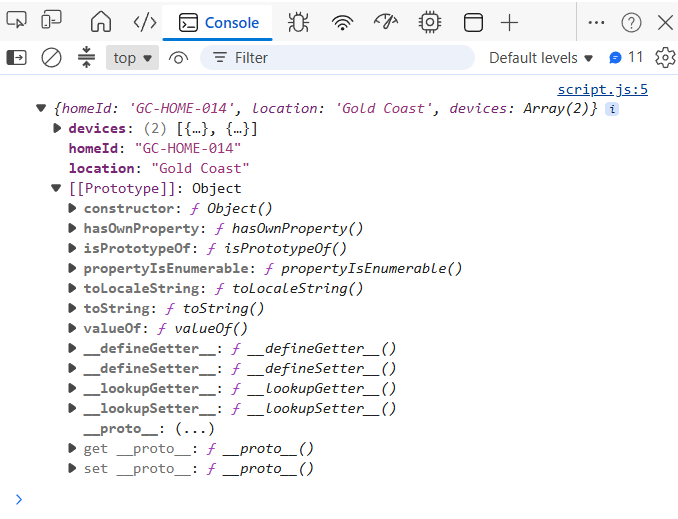Click the console prompt input line
The height and width of the screenshot is (519, 678).
coord(346,500)
